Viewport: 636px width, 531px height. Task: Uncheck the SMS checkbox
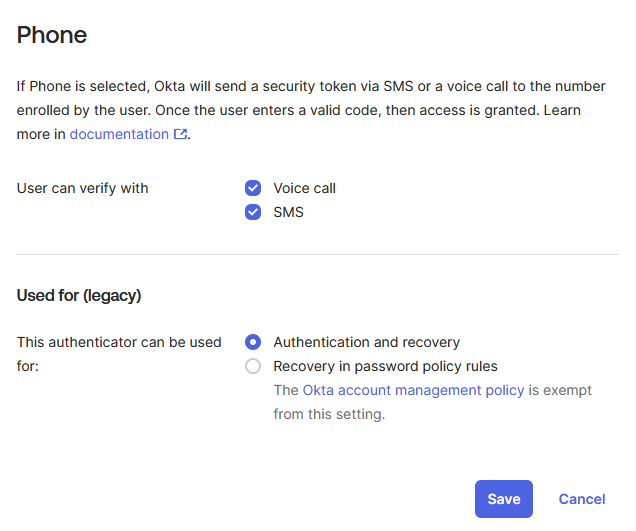253,212
